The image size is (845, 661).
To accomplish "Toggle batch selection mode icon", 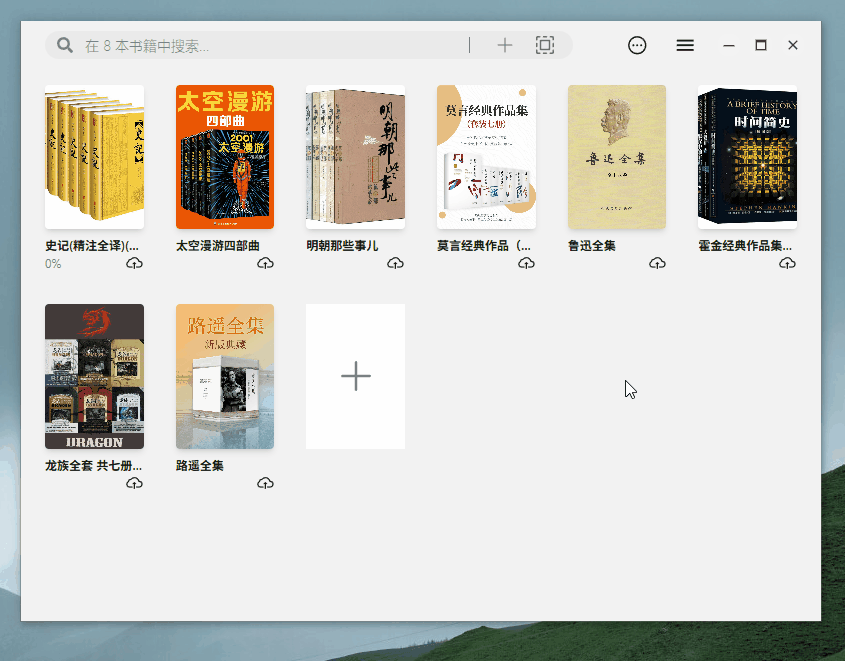I will [x=545, y=45].
